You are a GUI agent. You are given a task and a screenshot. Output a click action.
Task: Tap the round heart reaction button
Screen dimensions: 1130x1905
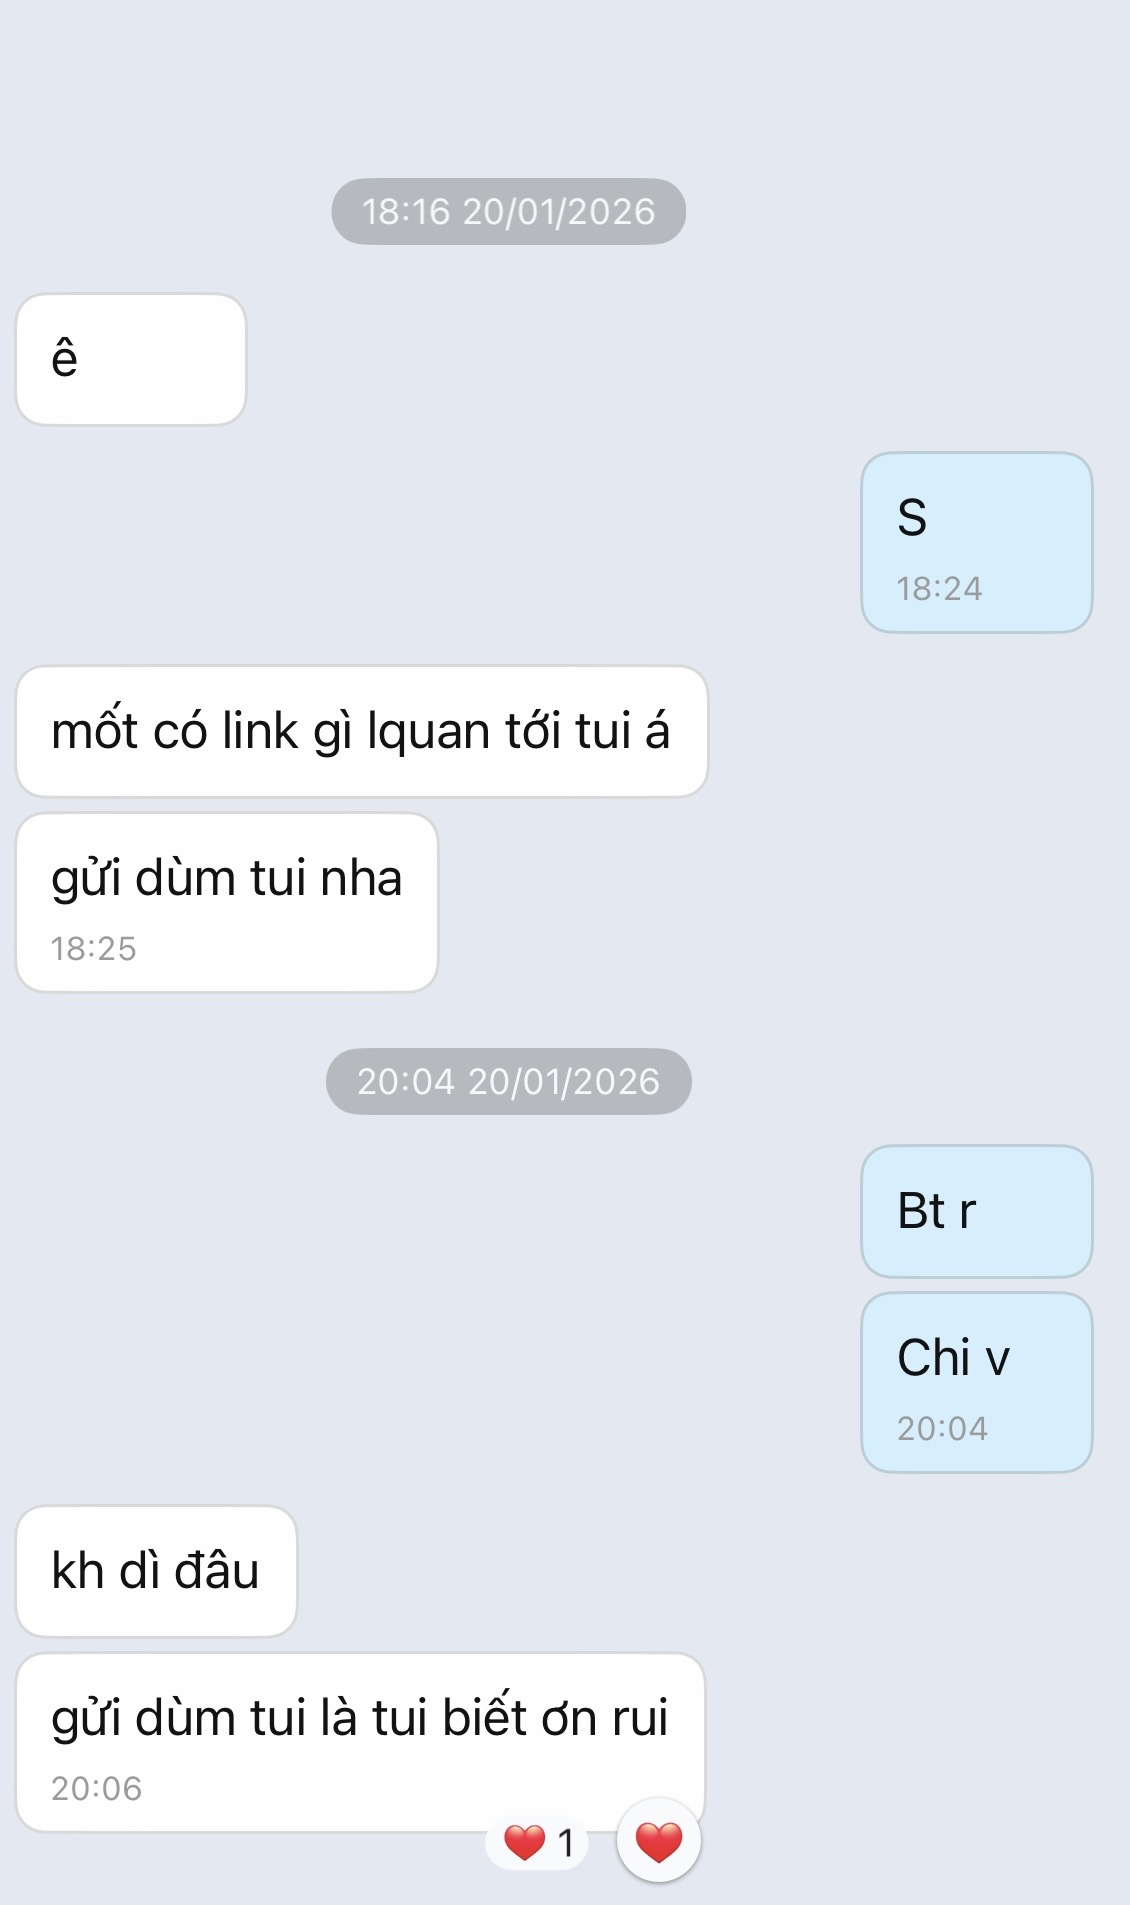point(658,1841)
